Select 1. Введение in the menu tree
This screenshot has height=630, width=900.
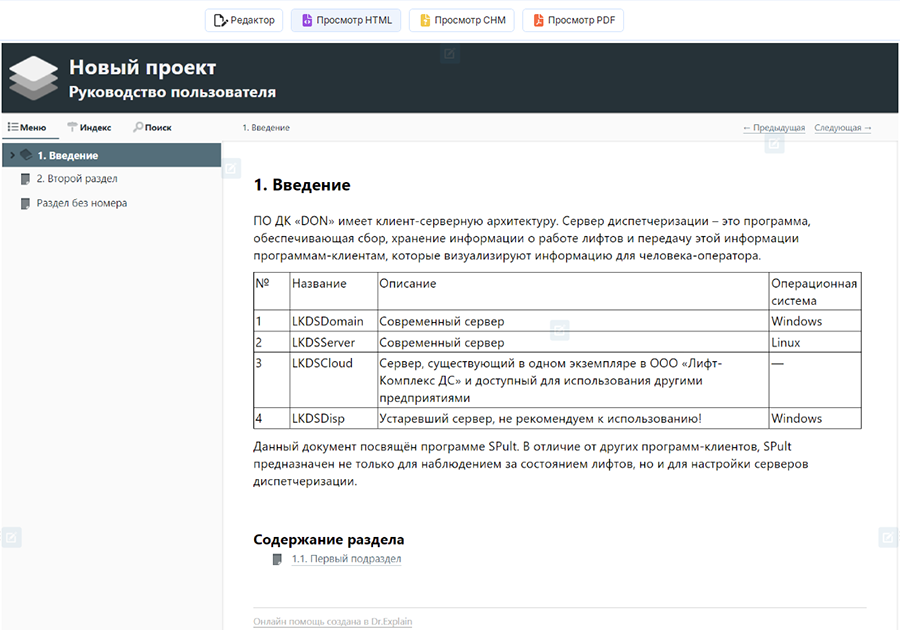click(x=112, y=155)
